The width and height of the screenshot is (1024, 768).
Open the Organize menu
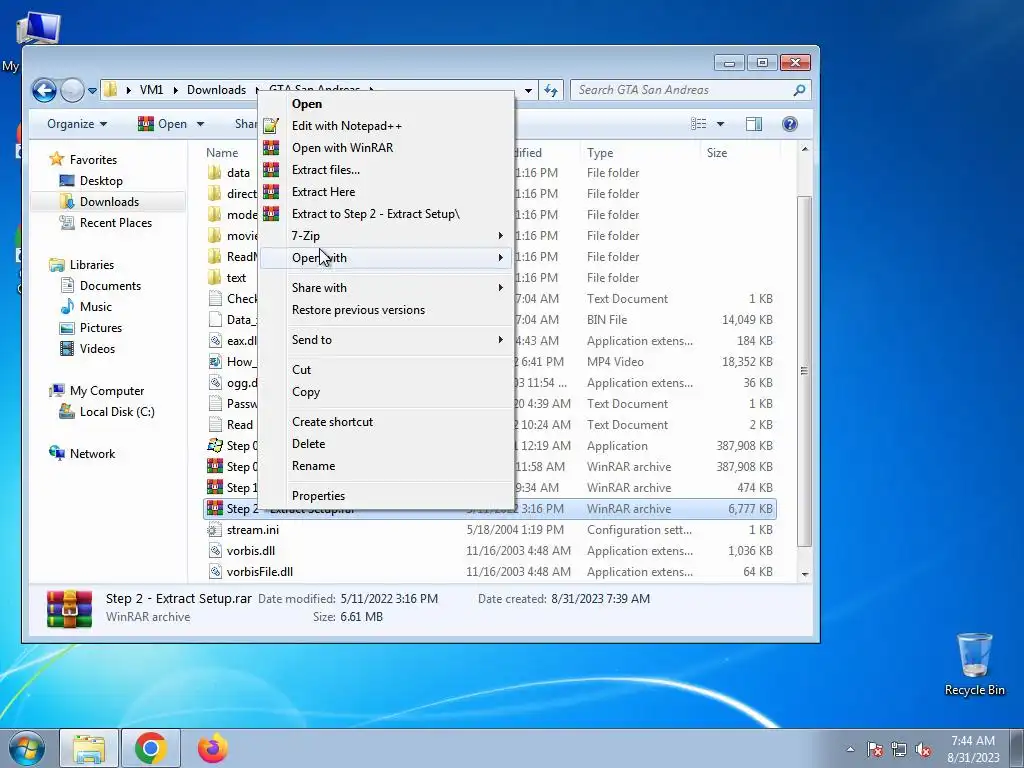tap(76, 124)
